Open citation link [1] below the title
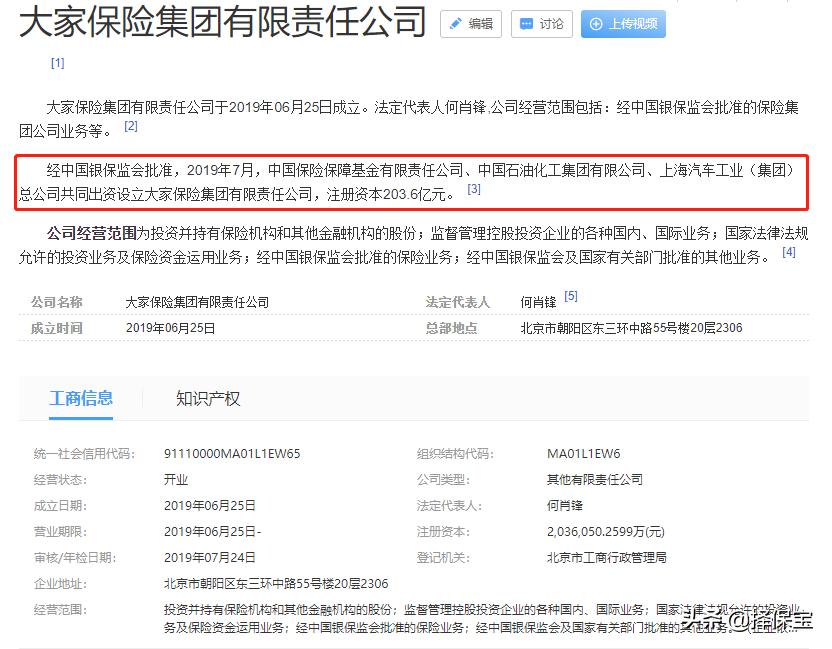 point(57,62)
